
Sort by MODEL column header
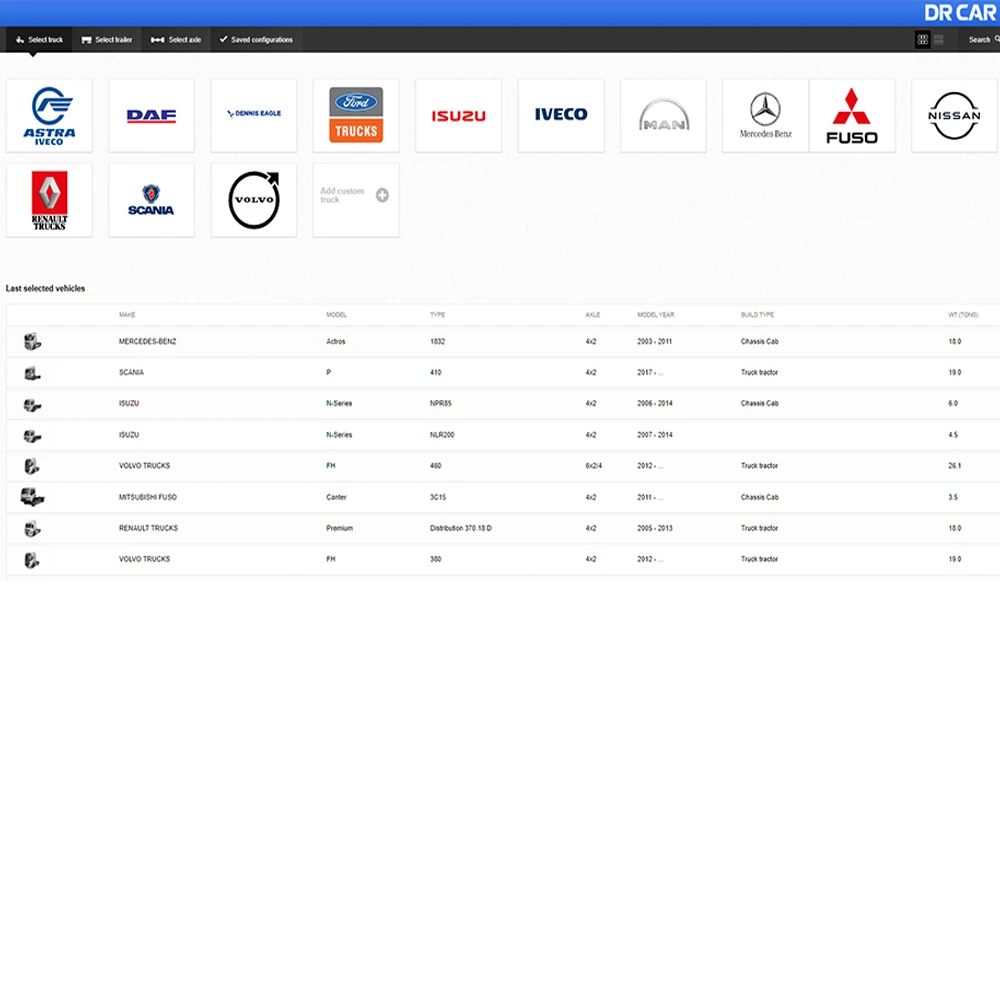(x=336, y=315)
